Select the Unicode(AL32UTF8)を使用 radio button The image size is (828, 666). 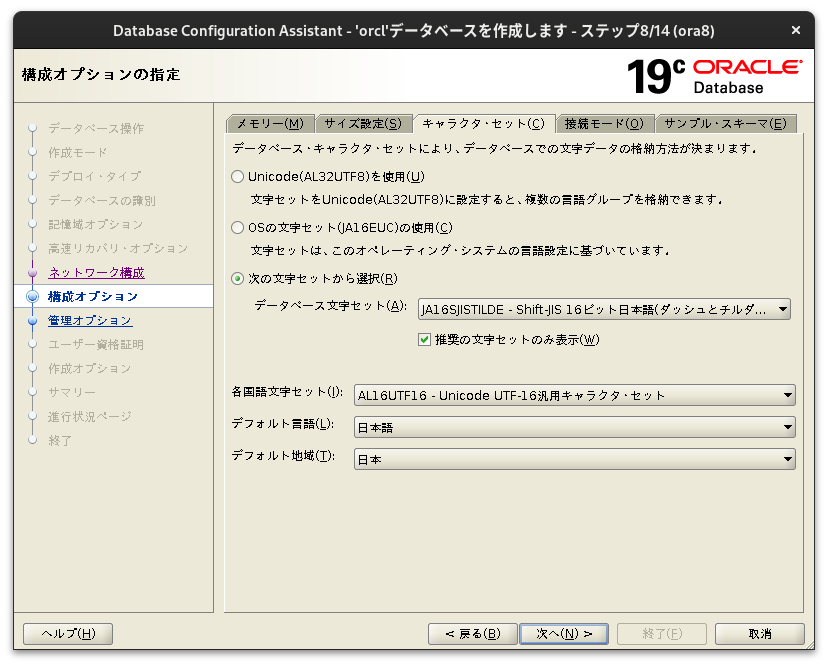point(236,176)
